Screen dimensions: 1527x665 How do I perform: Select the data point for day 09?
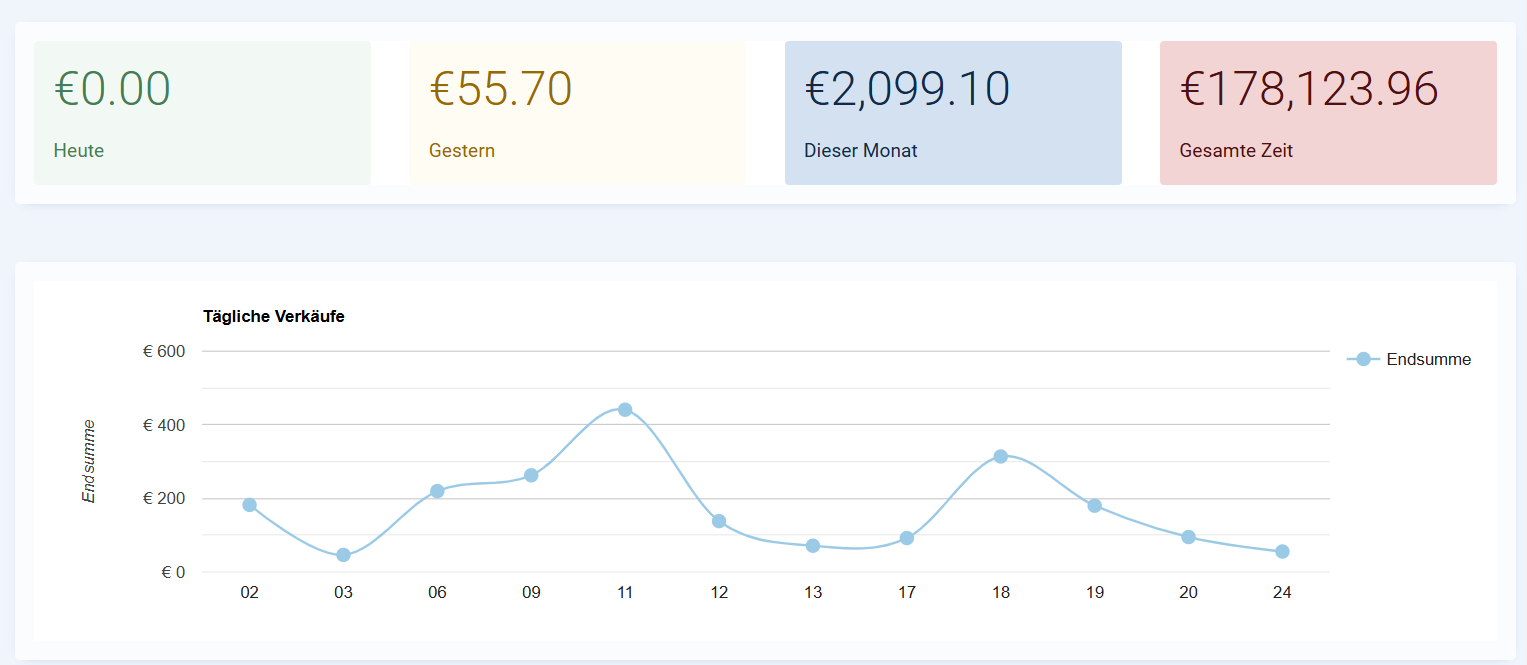point(531,475)
